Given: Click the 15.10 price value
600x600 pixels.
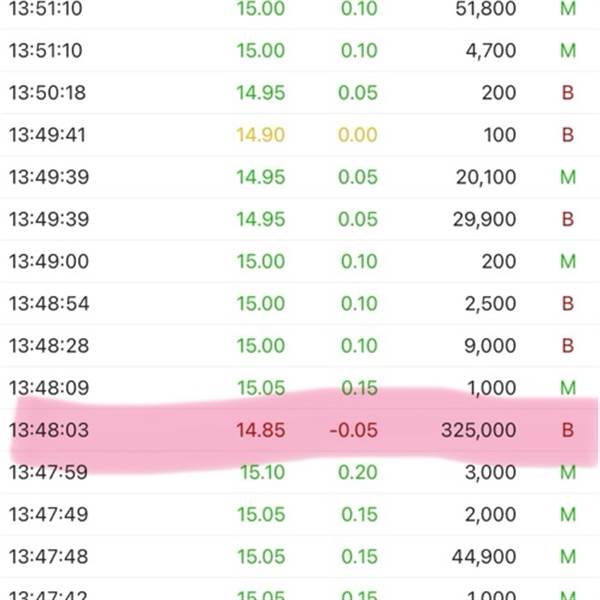Looking at the screenshot, I should tap(261, 472).
